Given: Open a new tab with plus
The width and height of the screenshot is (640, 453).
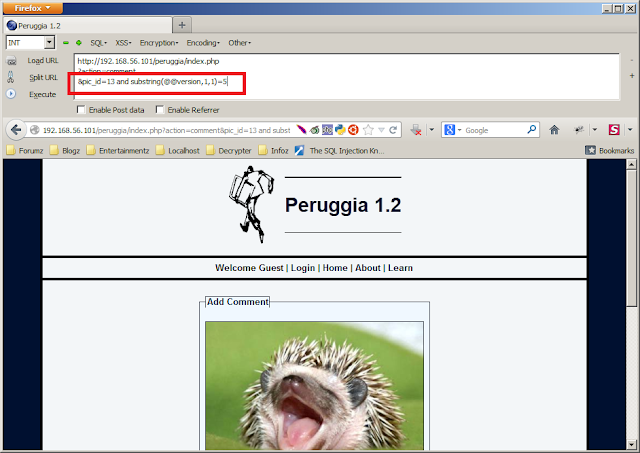Looking at the screenshot, I should coord(182,25).
